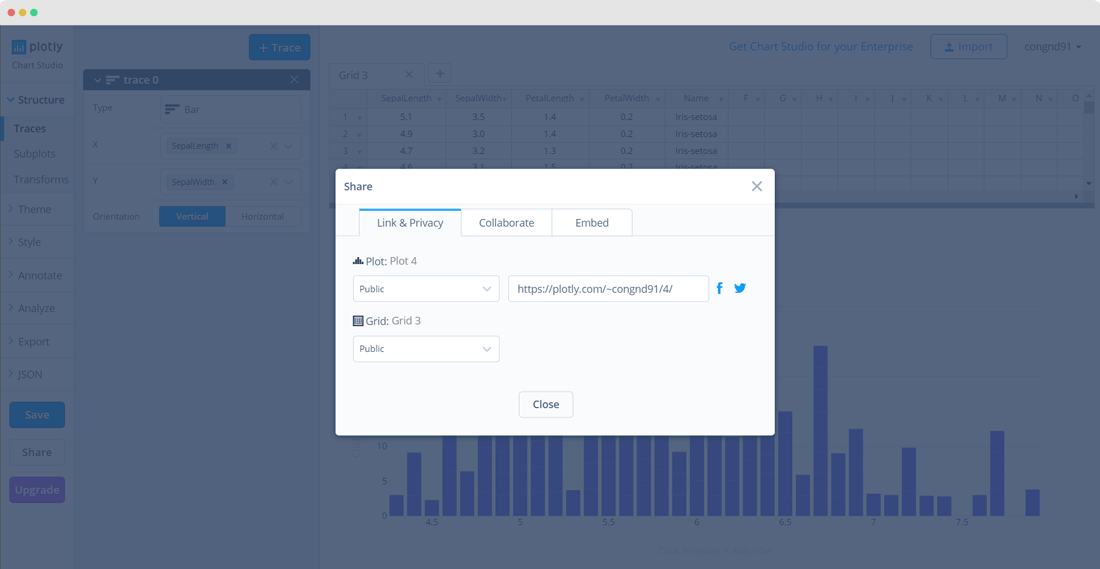Add a new trace with the + Trace button

[x=279, y=47]
